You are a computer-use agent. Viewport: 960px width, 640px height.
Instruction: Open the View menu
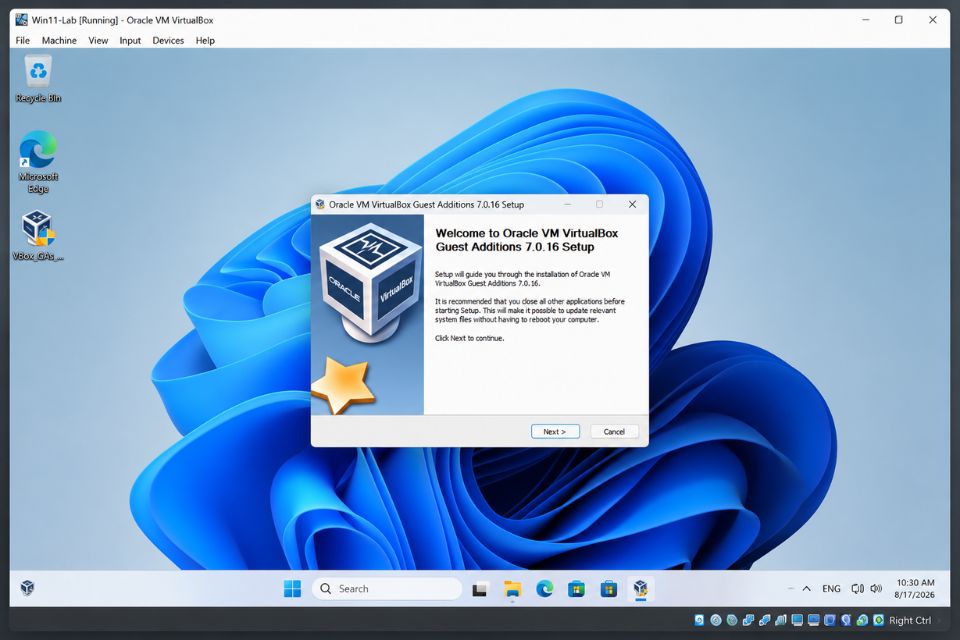(98, 40)
